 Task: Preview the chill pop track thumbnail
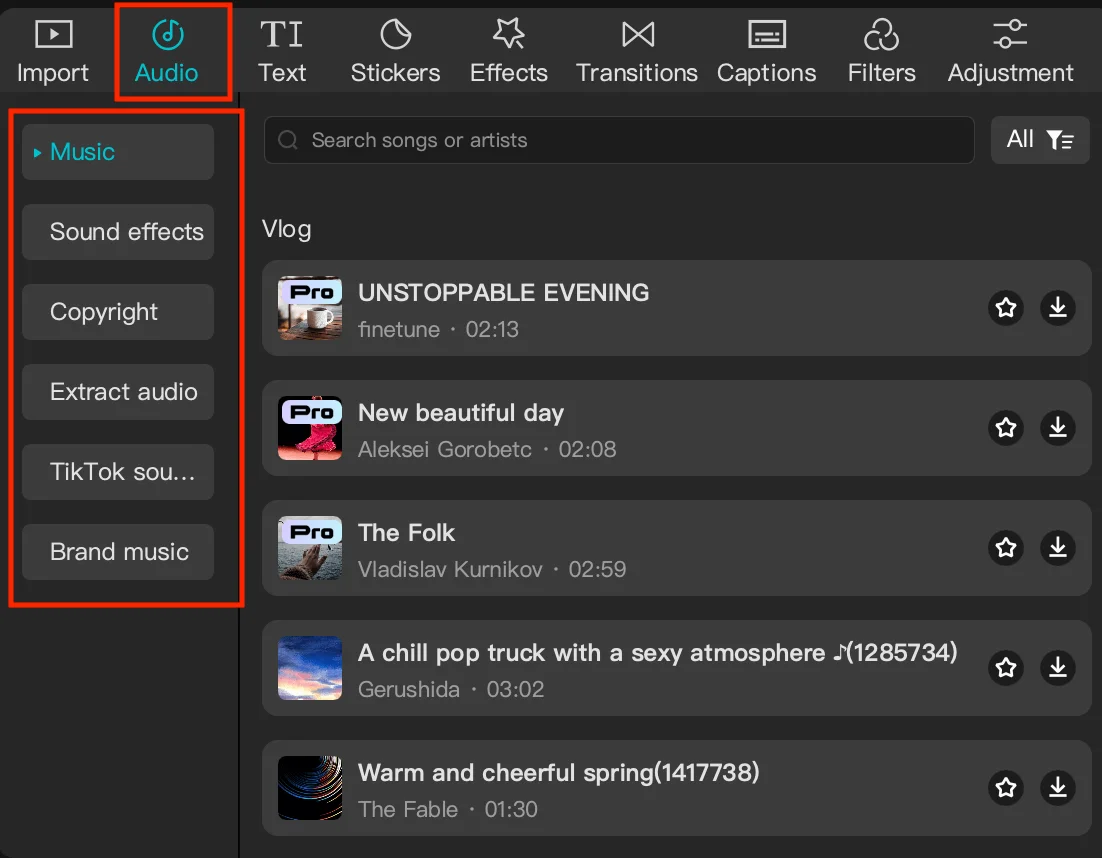[x=310, y=668]
